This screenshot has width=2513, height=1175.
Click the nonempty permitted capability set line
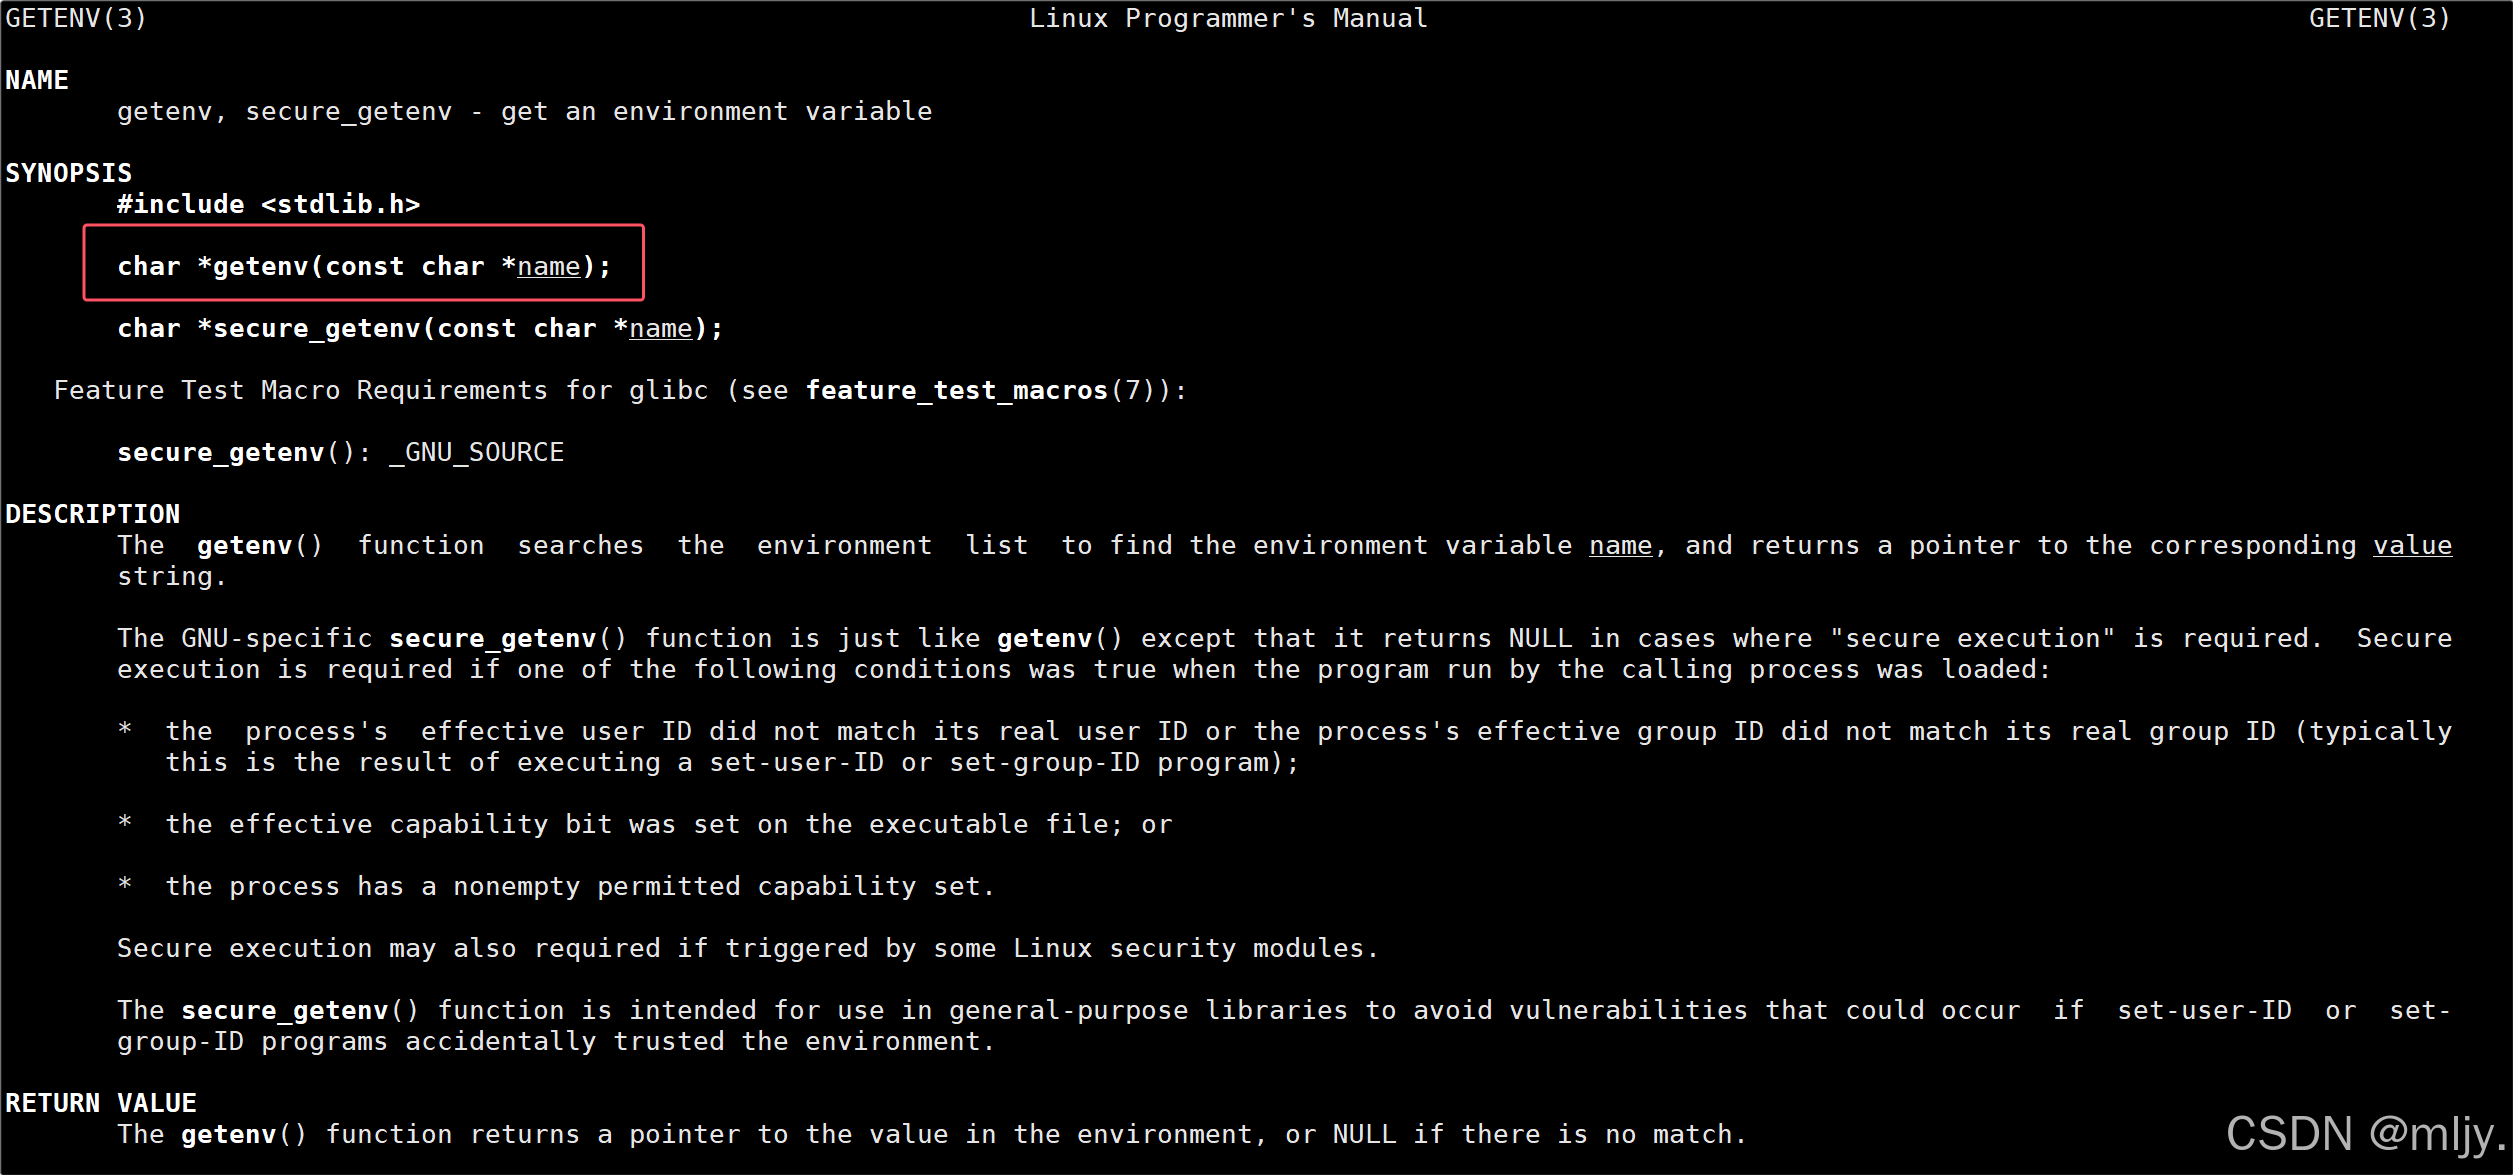(580, 886)
